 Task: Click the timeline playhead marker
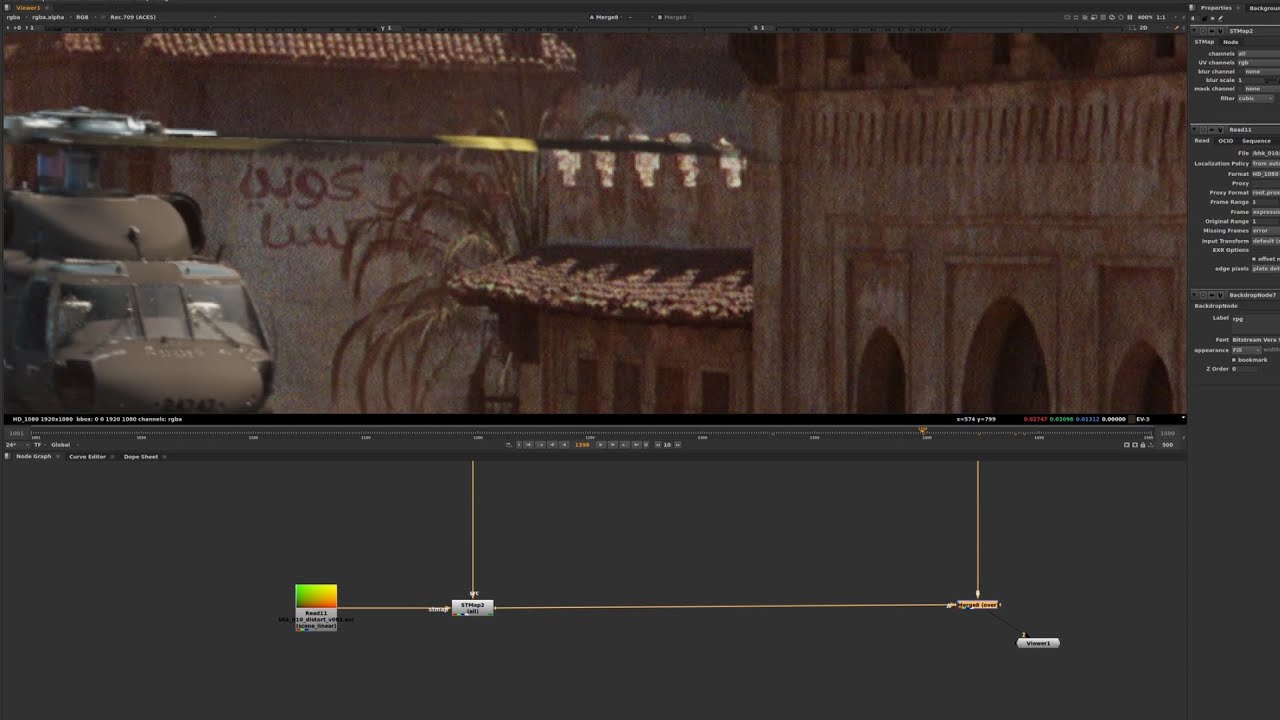coord(922,431)
